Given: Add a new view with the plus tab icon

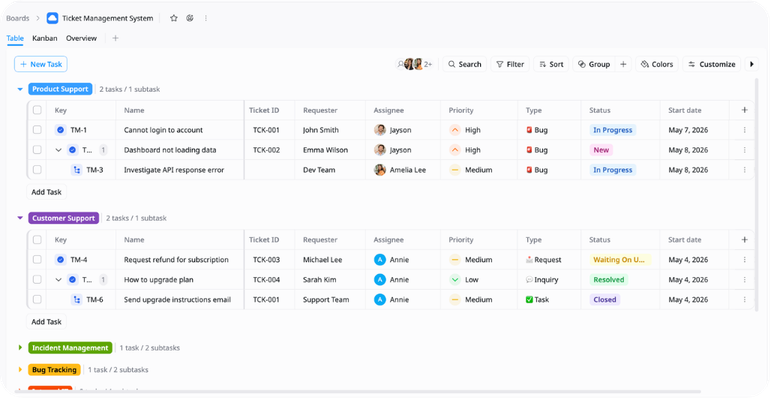Looking at the screenshot, I should (115, 38).
